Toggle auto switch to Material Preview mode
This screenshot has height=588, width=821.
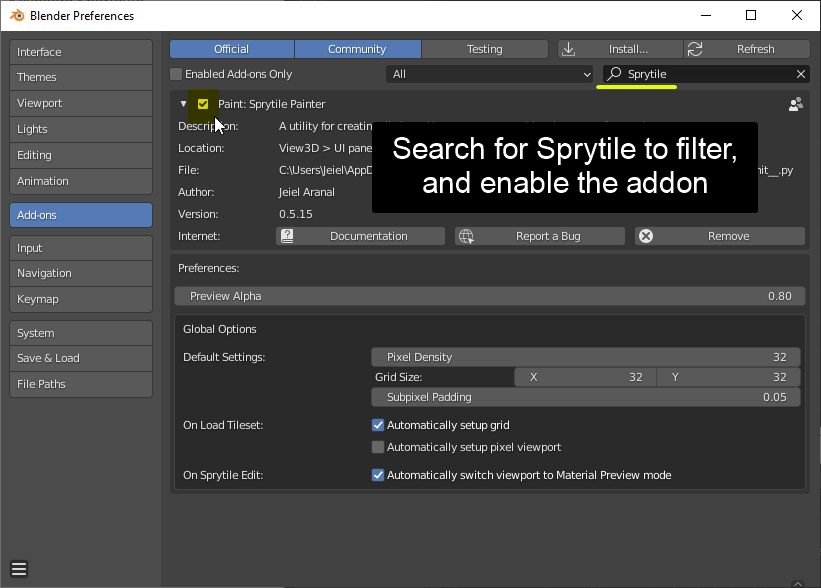click(x=378, y=475)
